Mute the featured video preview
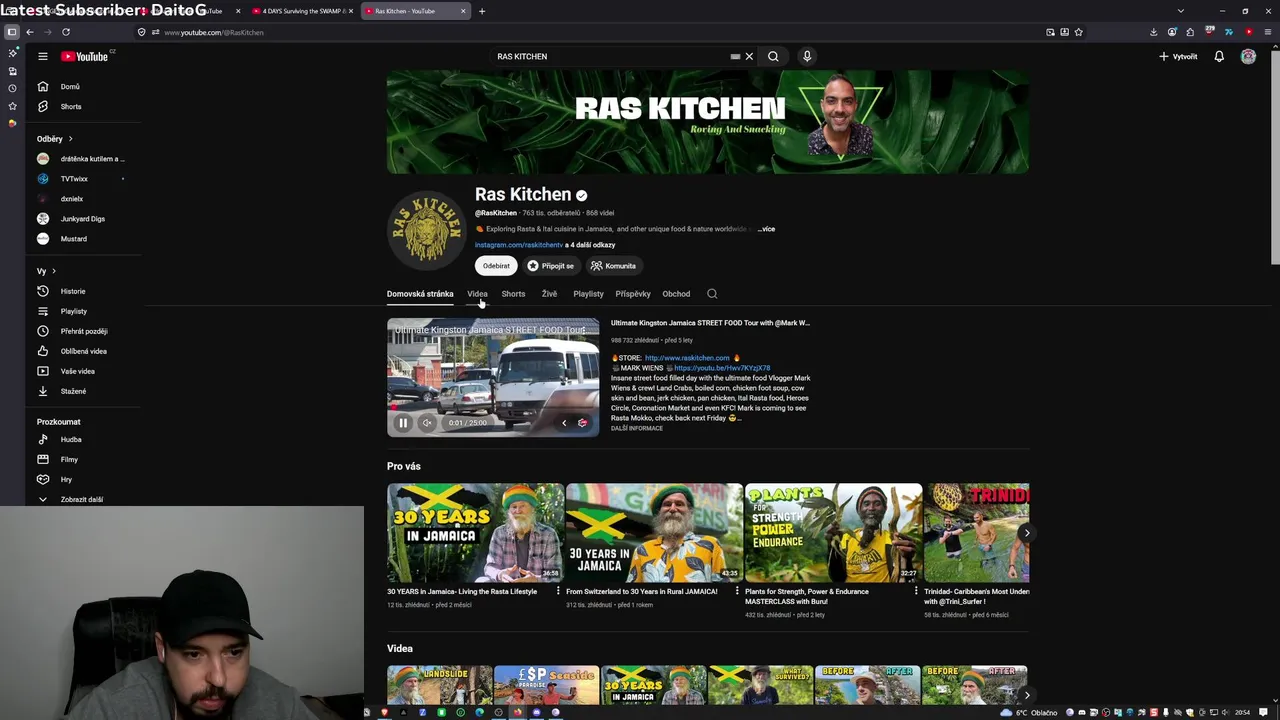Screen dimensions: 1280x720 [x=427, y=423]
